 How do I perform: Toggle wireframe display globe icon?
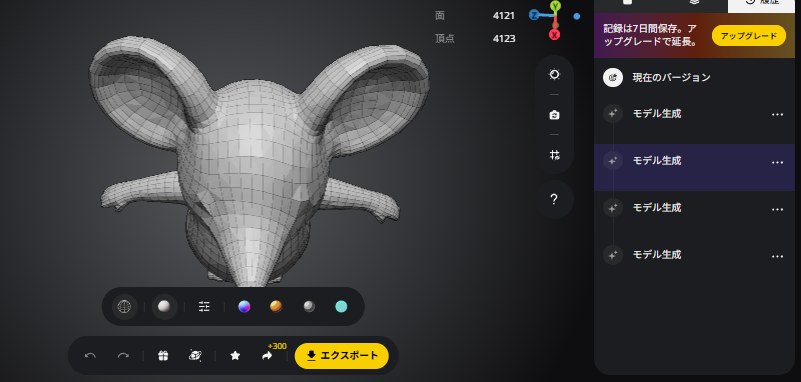(x=124, y=306)
